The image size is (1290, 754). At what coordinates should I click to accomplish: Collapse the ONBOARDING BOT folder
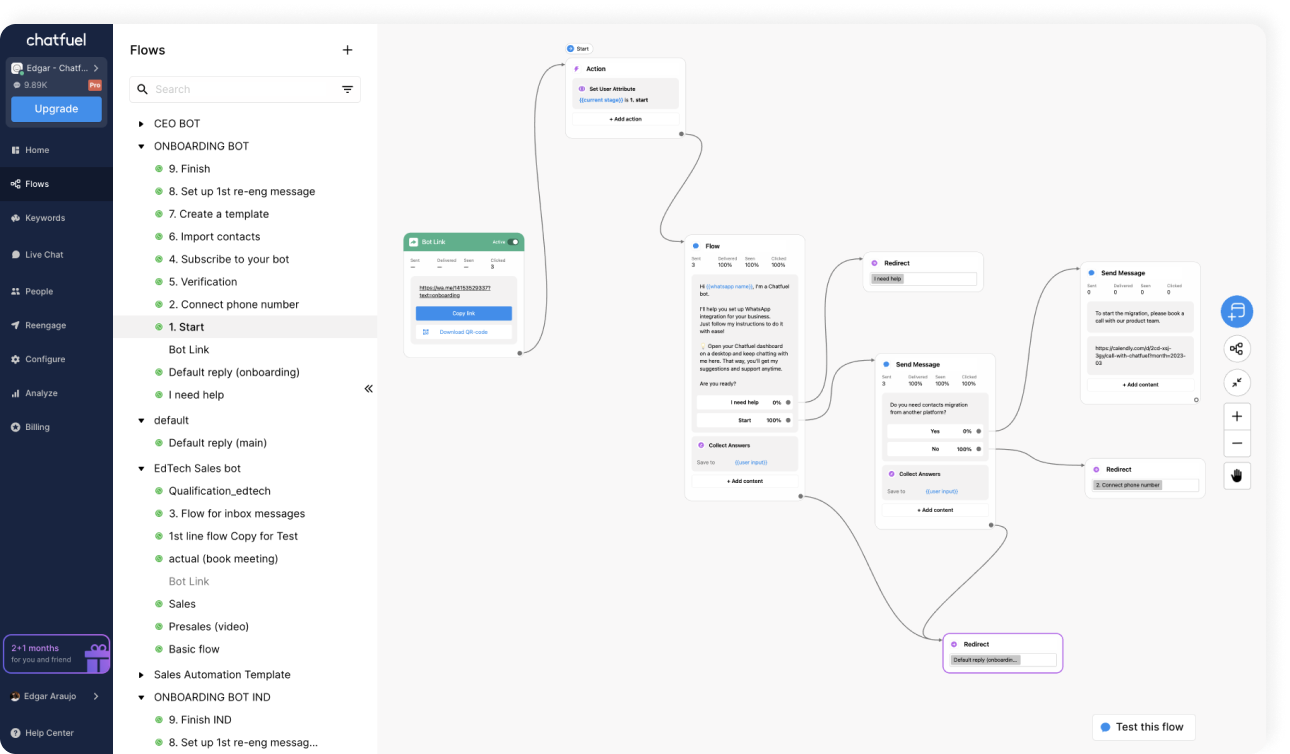pos(141,146)
